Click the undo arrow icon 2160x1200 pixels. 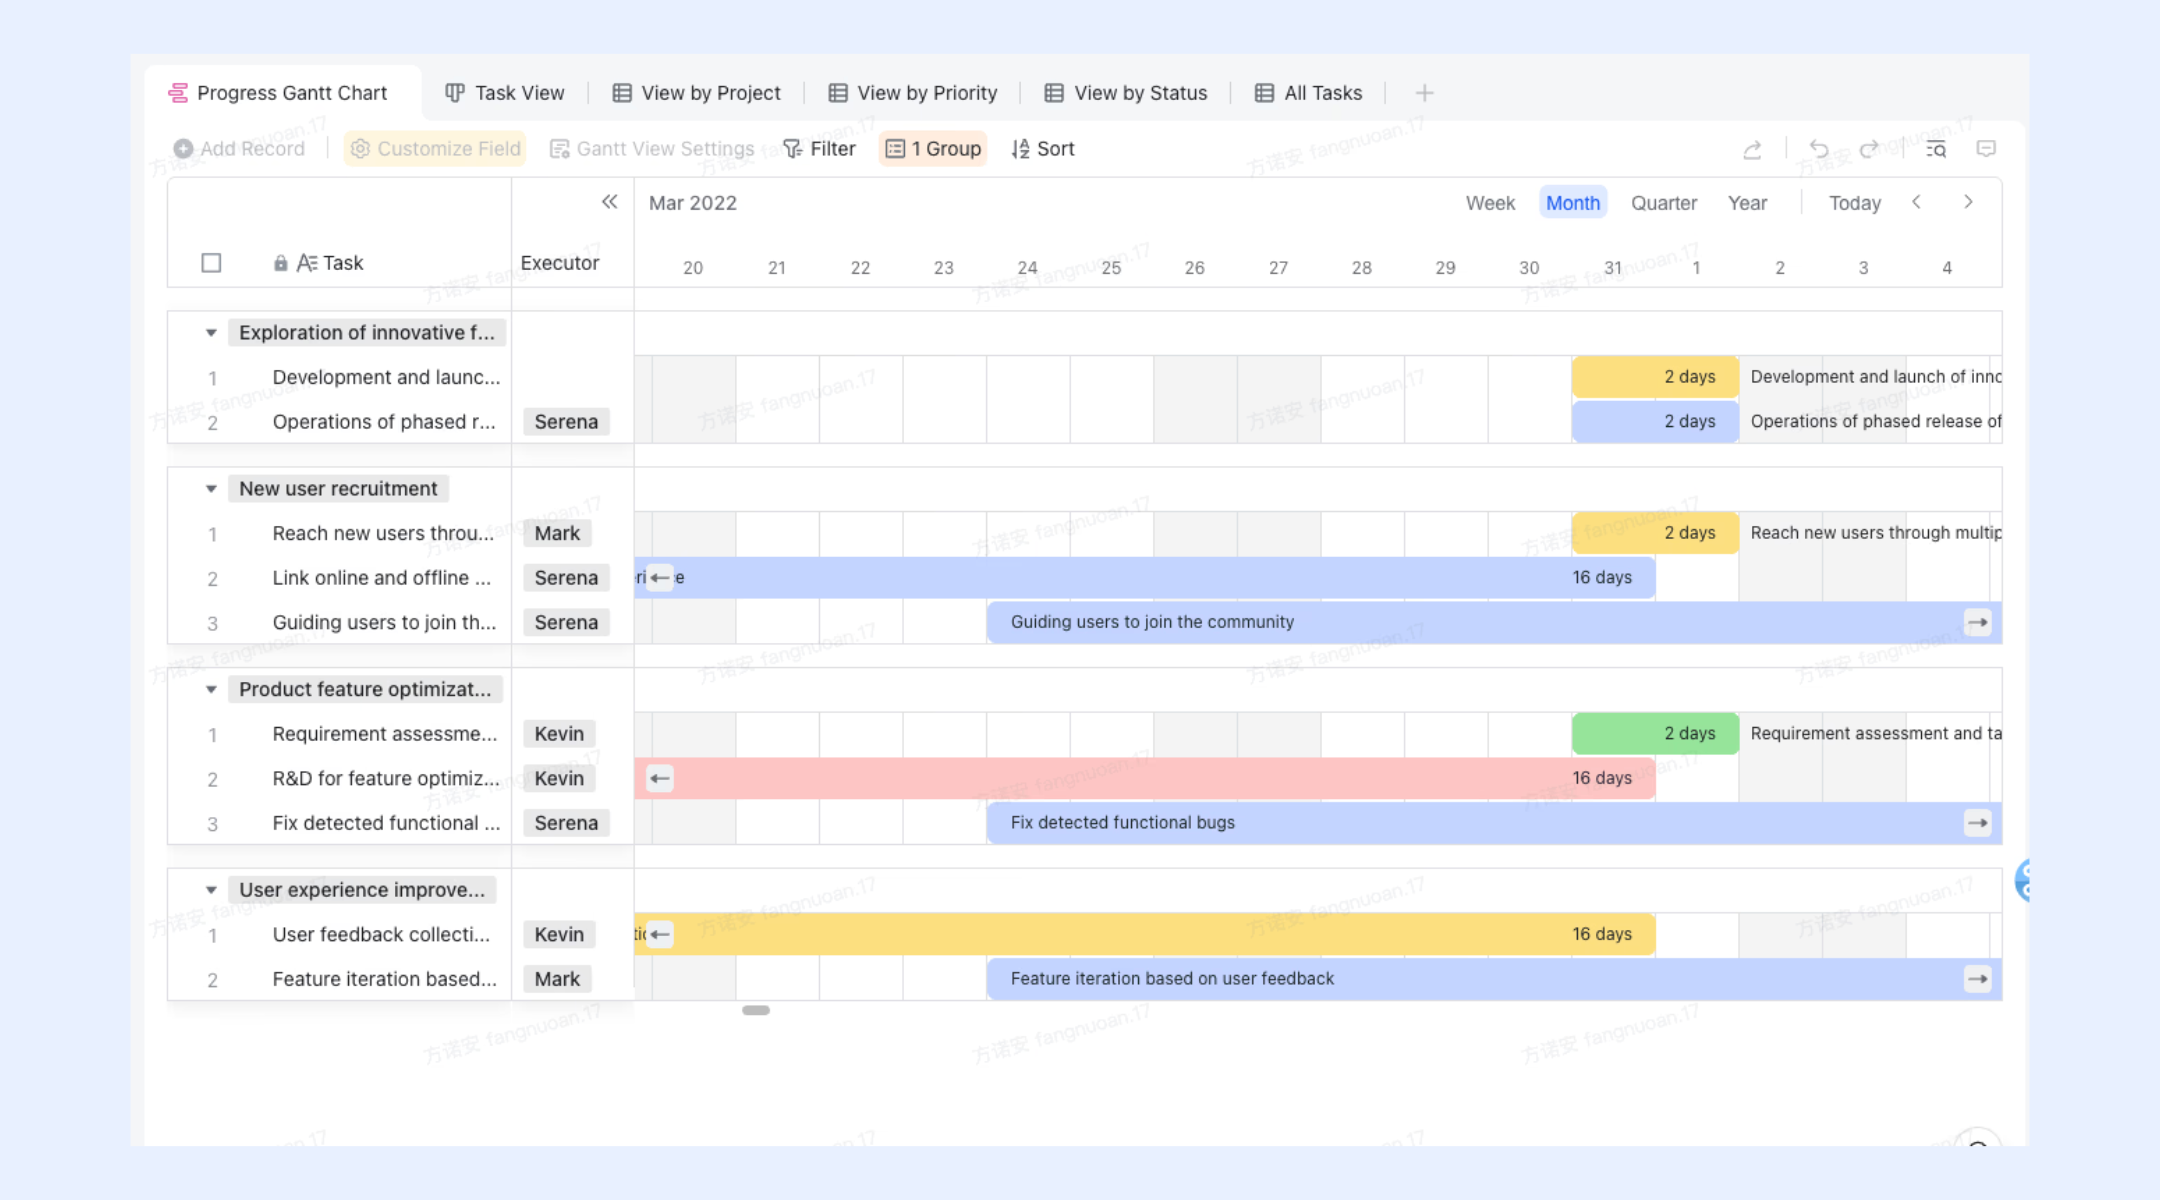pyautogui.click(x=1819, y=149)
